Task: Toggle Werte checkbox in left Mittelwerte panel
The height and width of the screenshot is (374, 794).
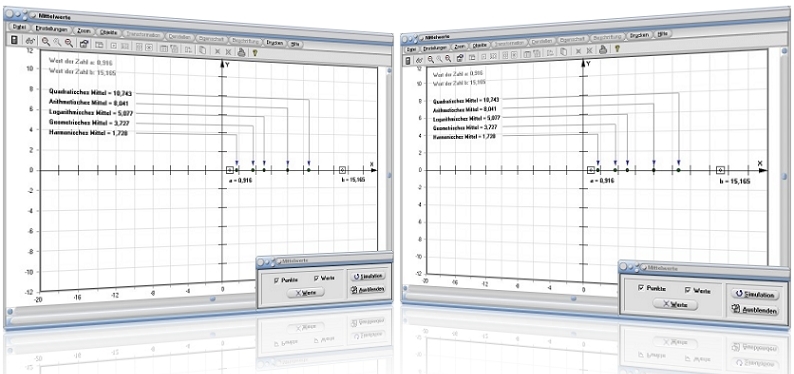Action: (316, 278)
